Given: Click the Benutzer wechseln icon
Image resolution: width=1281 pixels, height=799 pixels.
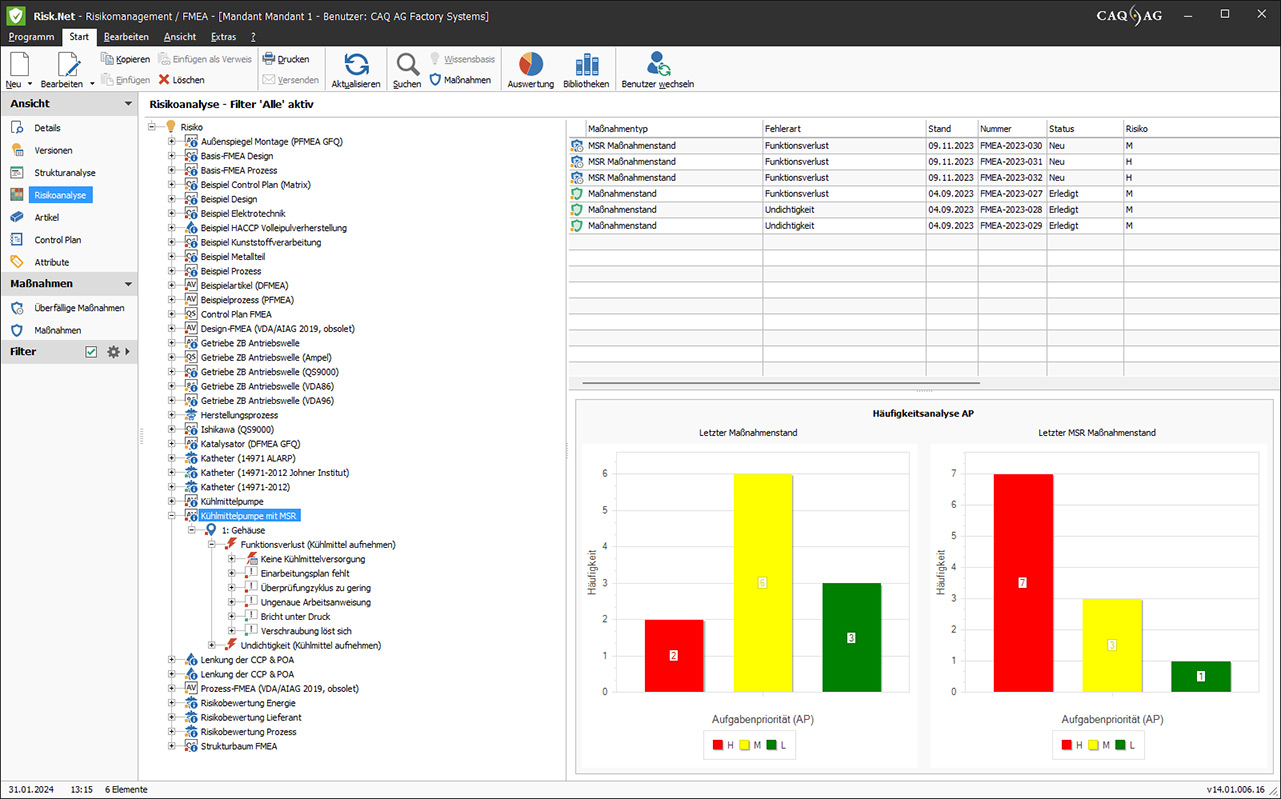Looking at the screenshot, I should (658, 64).
